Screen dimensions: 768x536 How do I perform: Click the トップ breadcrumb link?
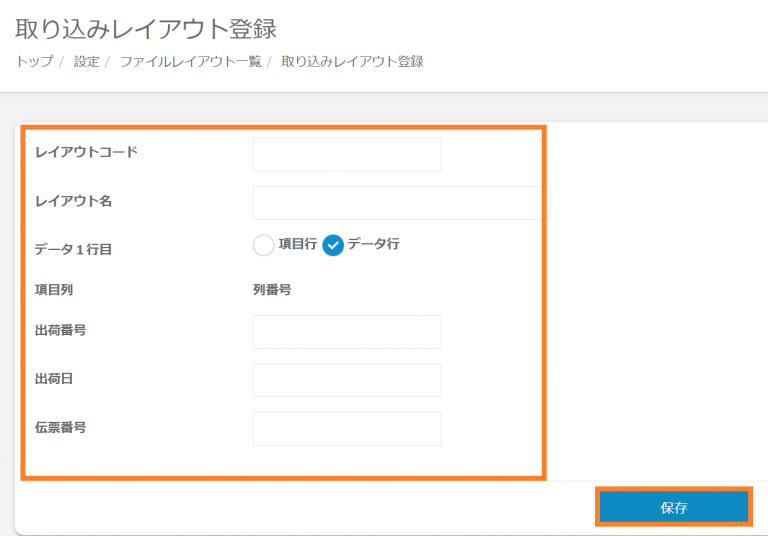click(x=35, y=61)
